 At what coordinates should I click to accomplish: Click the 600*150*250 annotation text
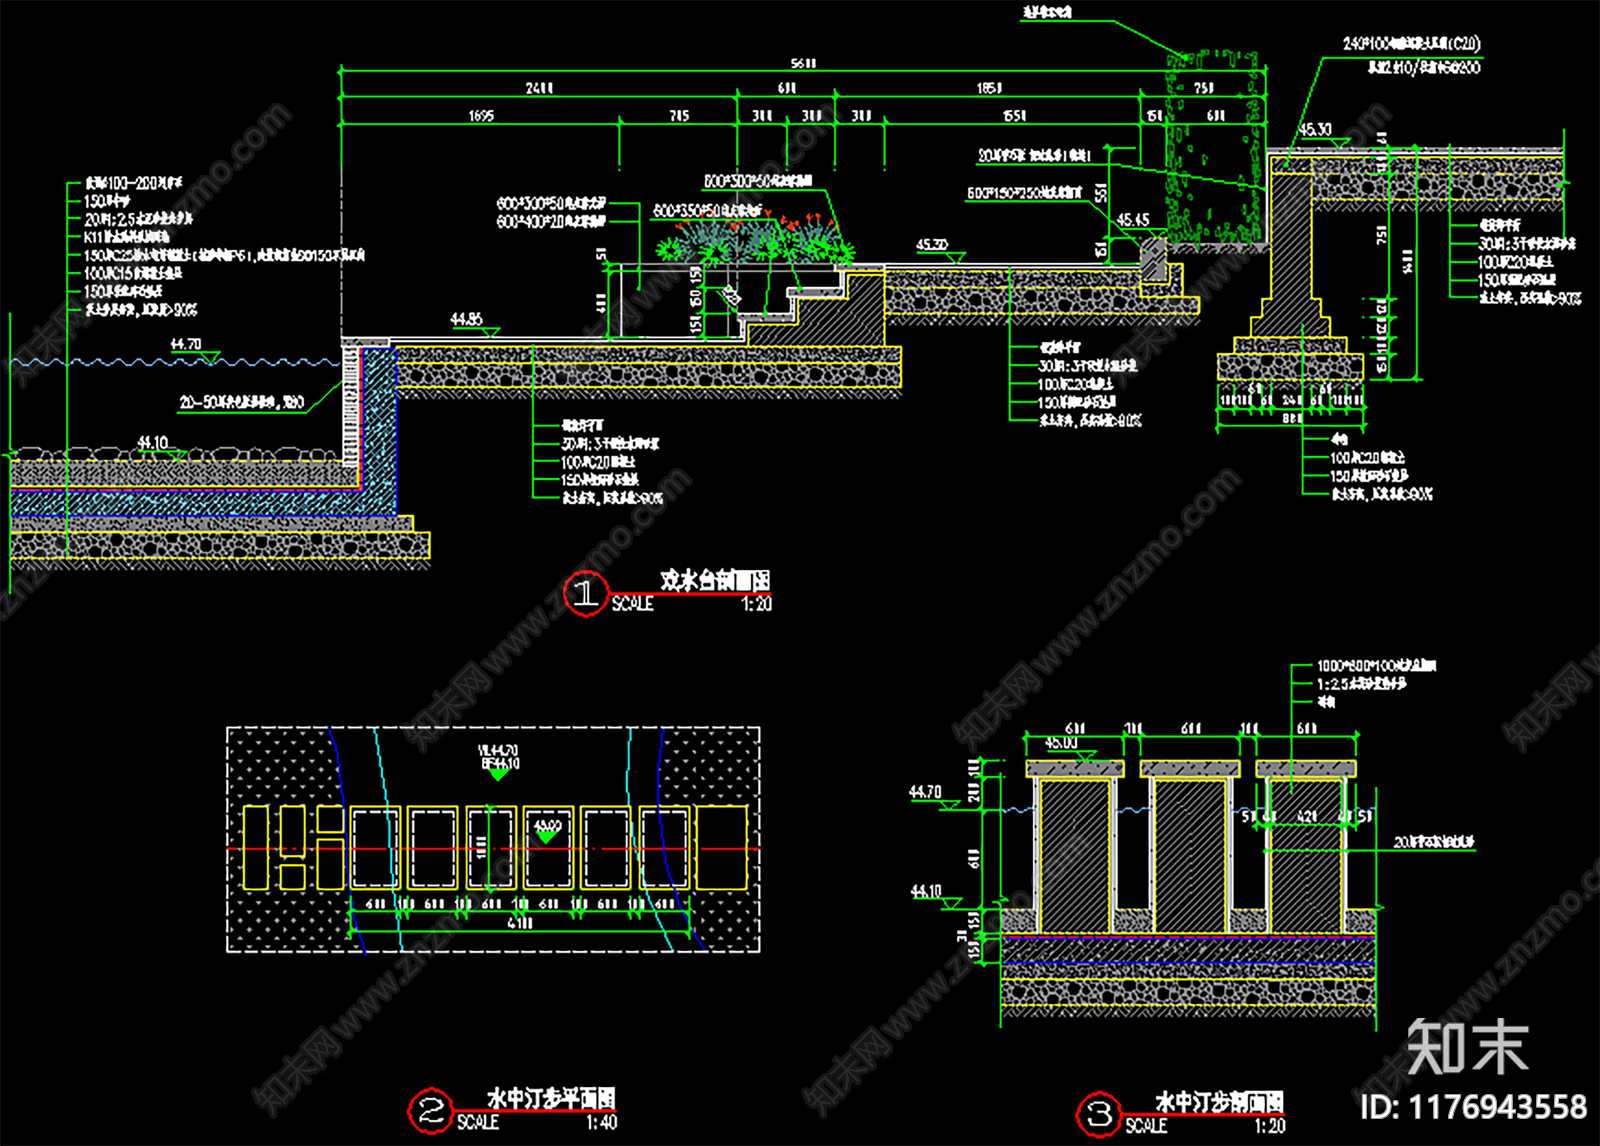pos(1024,193)
